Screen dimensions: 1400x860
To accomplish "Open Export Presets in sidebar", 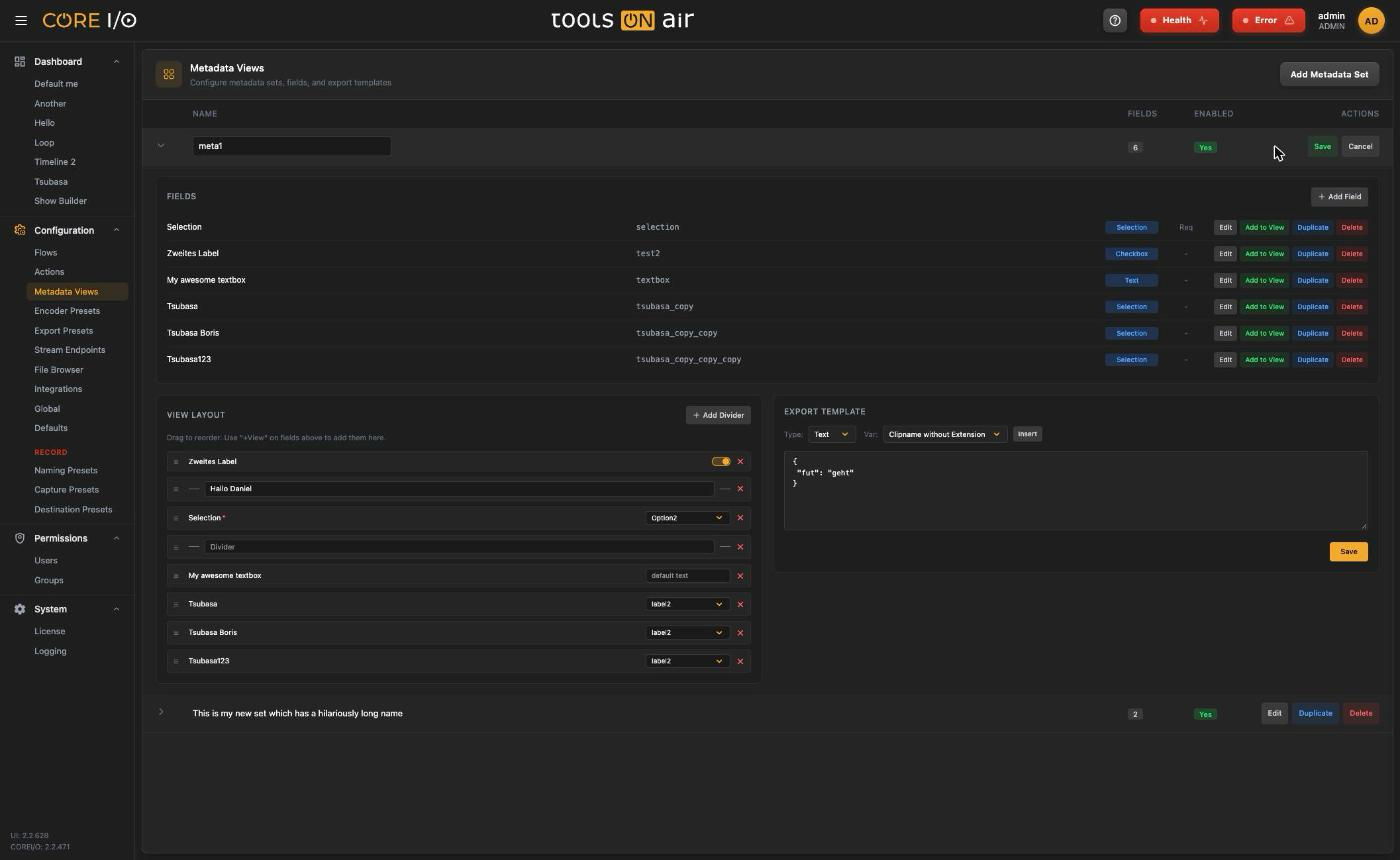I will point(63,331).
